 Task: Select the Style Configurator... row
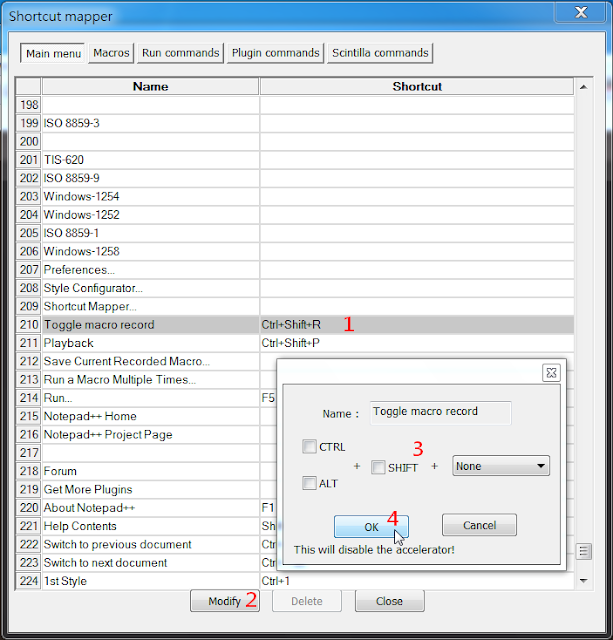coord(295,288)
